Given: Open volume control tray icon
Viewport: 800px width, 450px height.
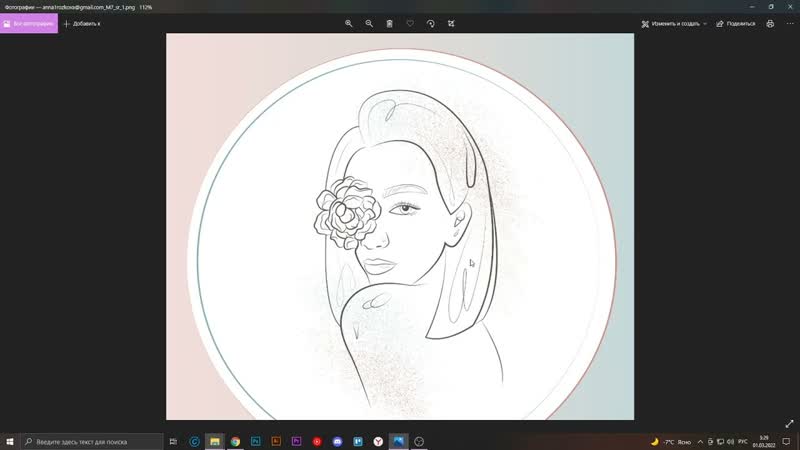Looking at the screenshot, I should point(730,442).
